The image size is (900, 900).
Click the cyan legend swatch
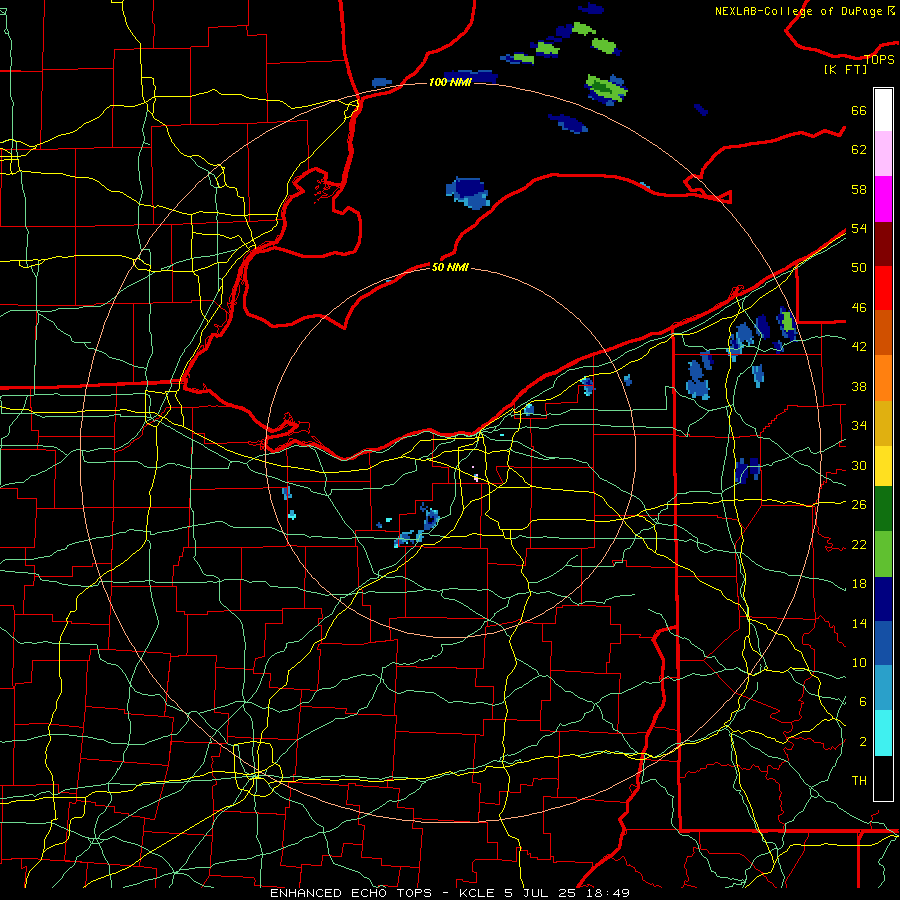click(883, 733)
